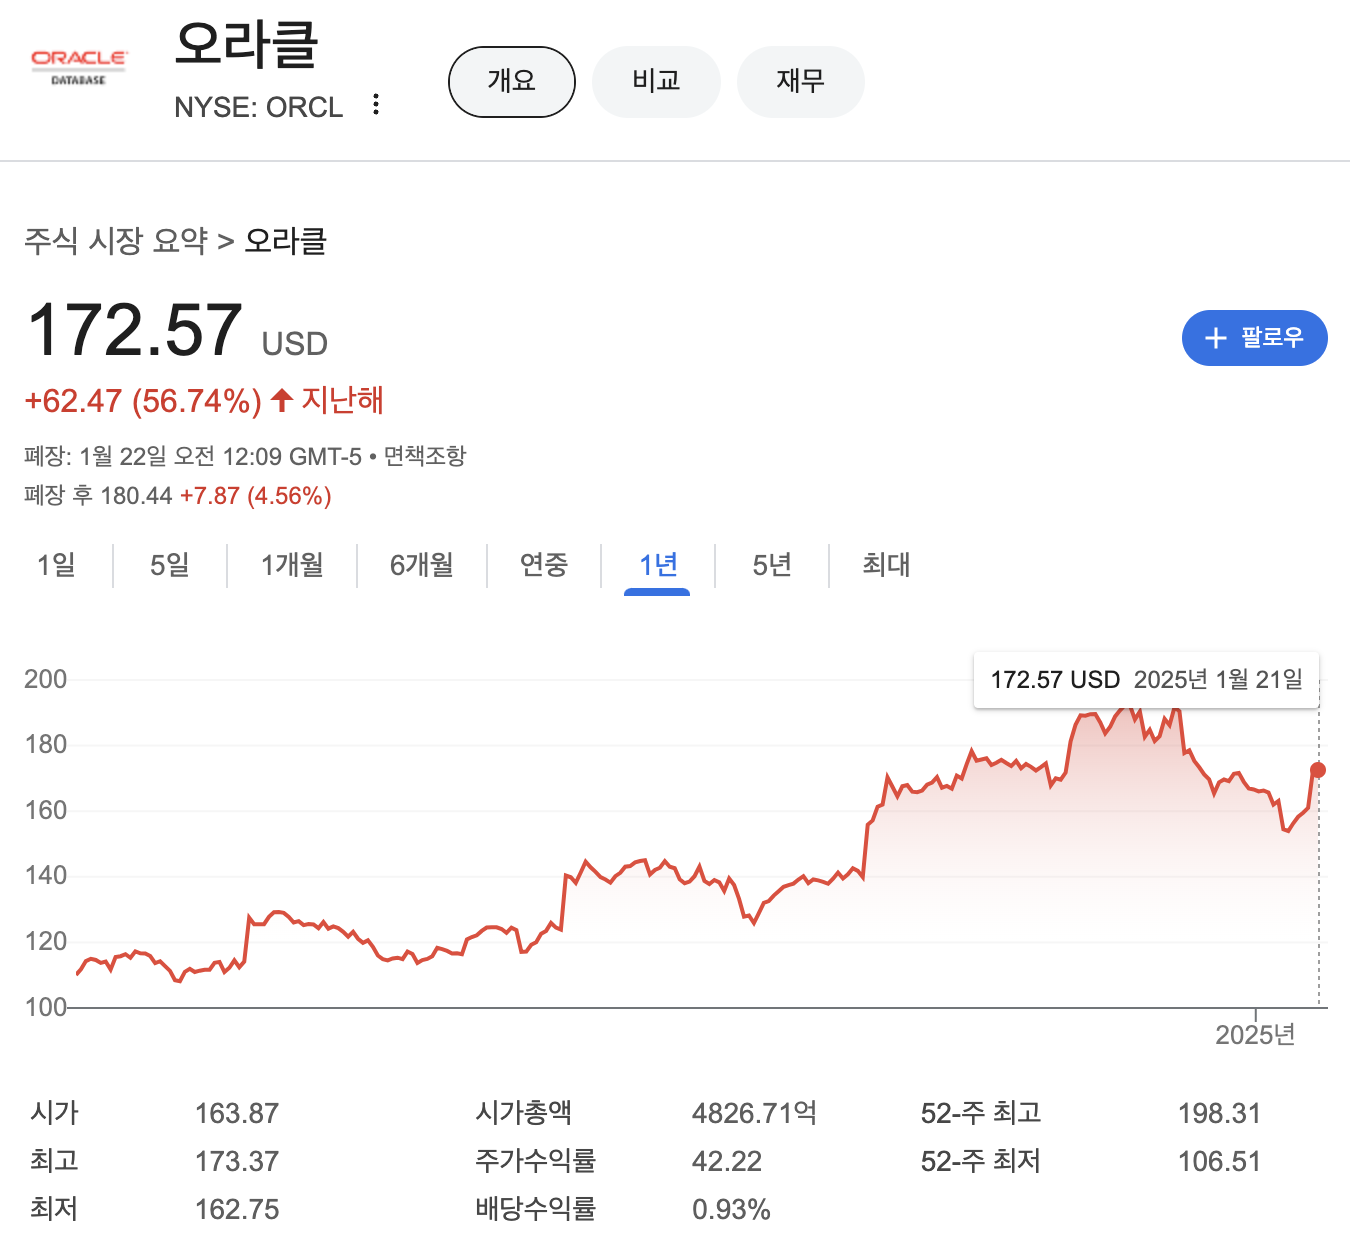Click the after-hours price 180.44

point(137,496)
